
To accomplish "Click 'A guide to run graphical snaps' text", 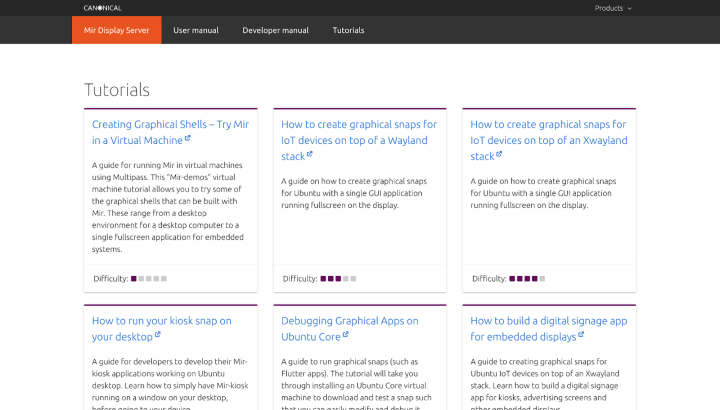I will pos(356,384).
